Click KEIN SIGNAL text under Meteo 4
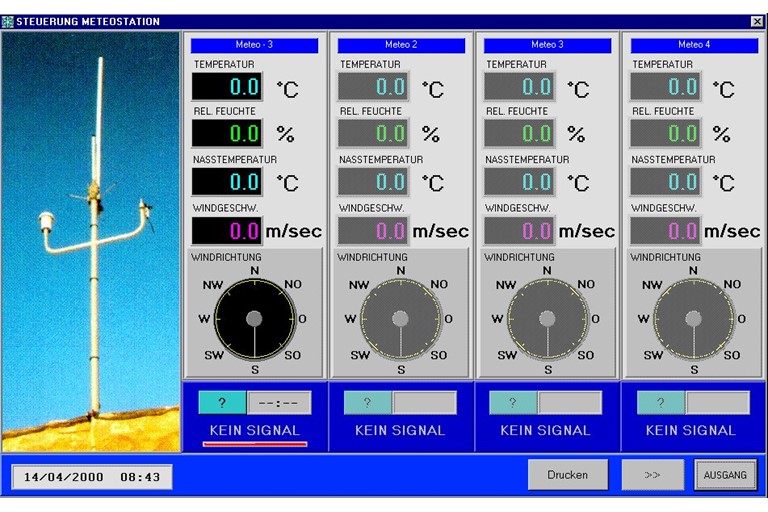 pyautogui.click(x=691, y=430)
